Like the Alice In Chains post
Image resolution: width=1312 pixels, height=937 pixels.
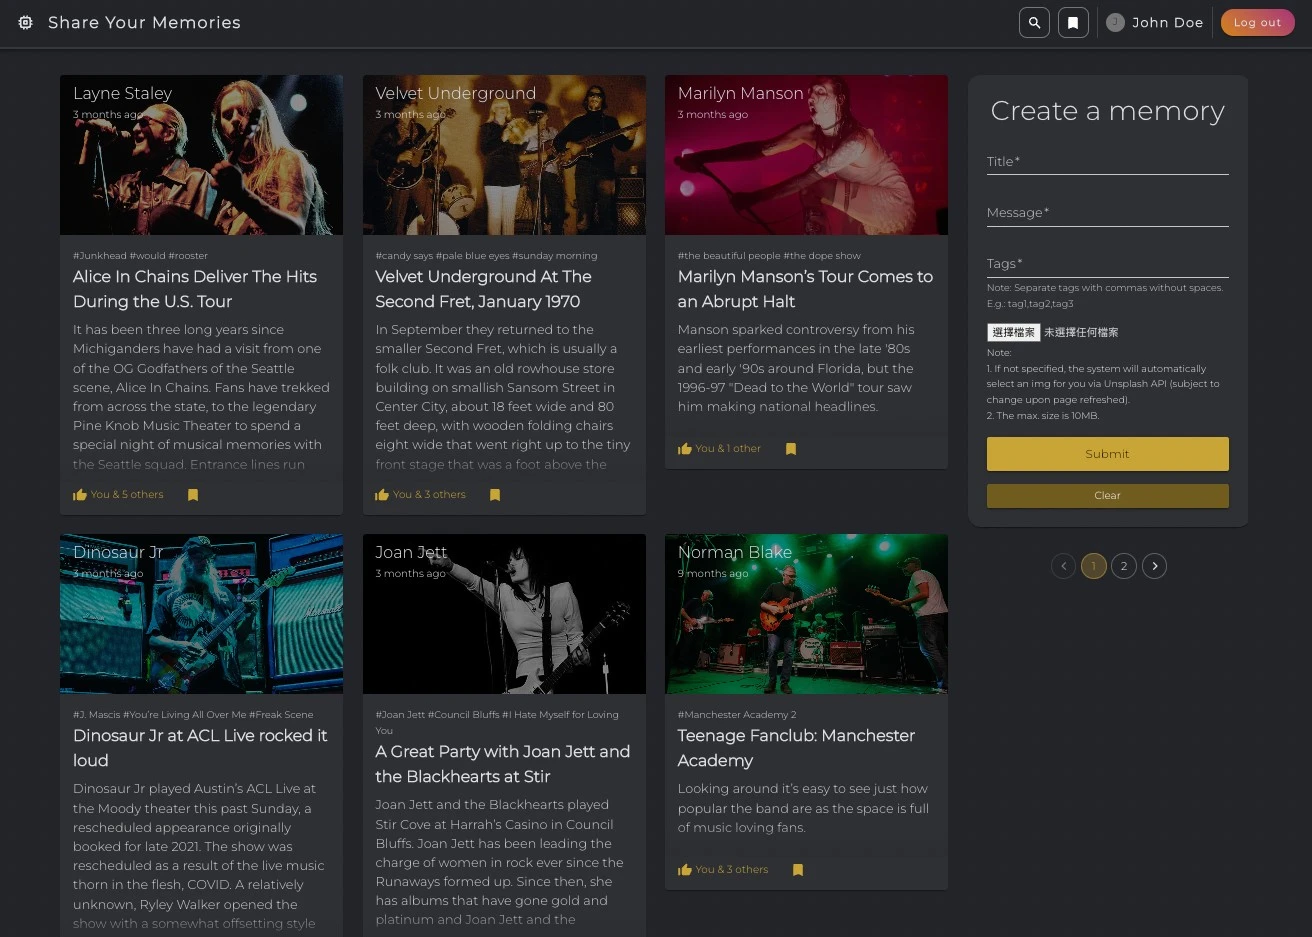[80, 494]
